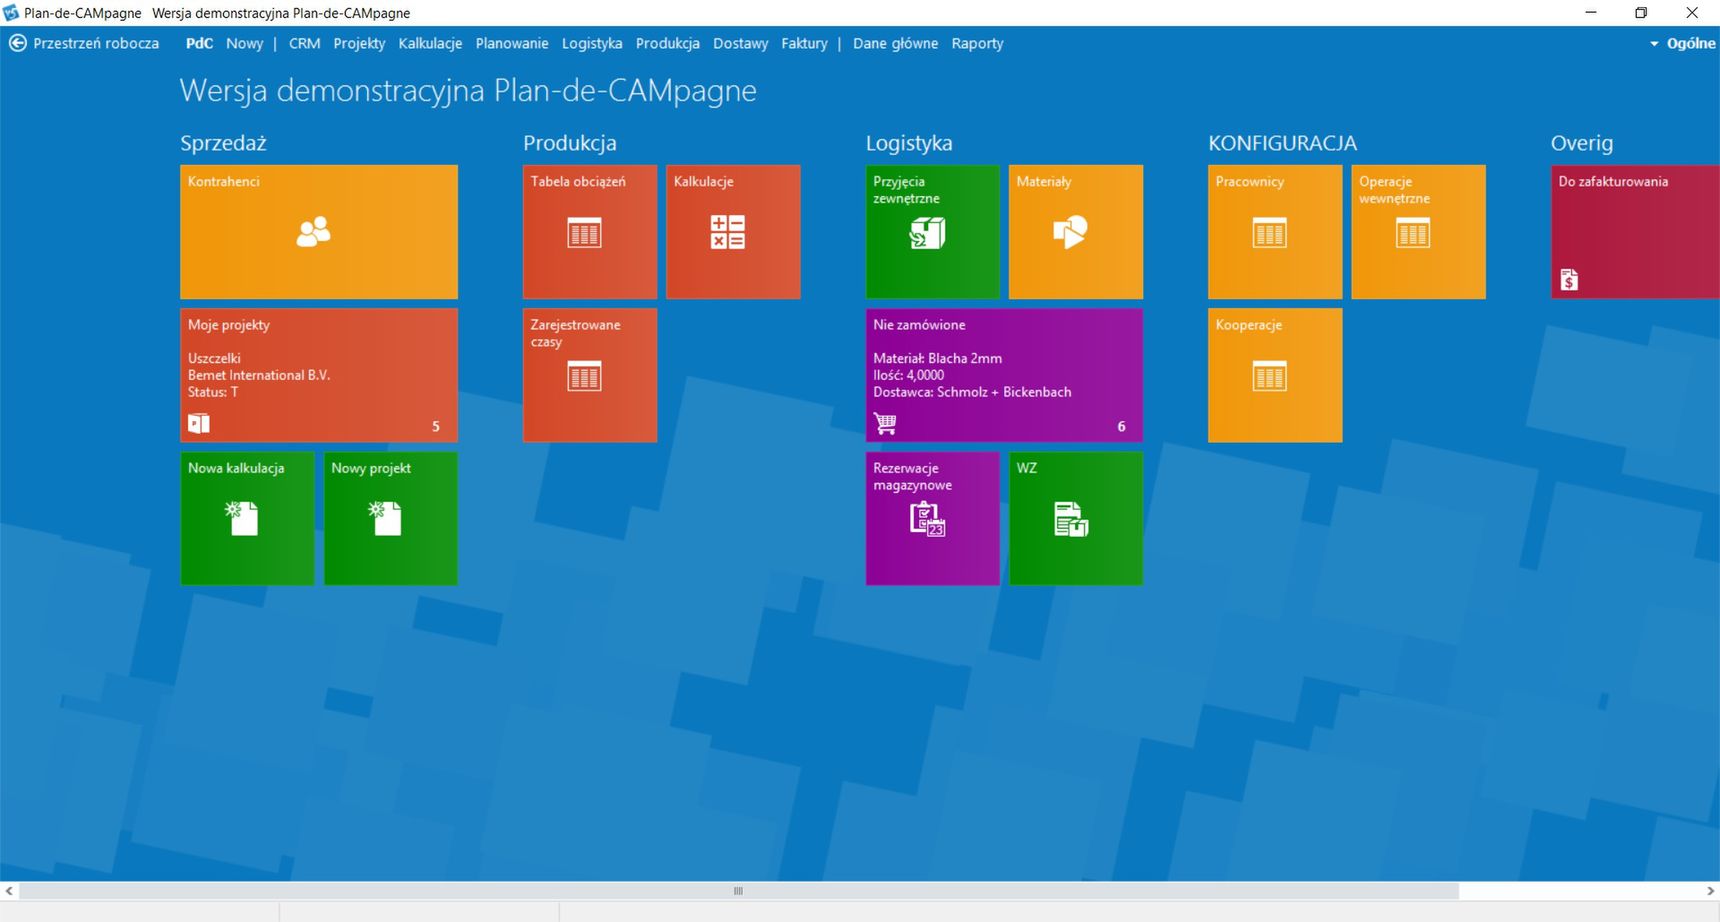
Task: Open the Kalkulacje calculator icon
Action: [x=727, y=232]
